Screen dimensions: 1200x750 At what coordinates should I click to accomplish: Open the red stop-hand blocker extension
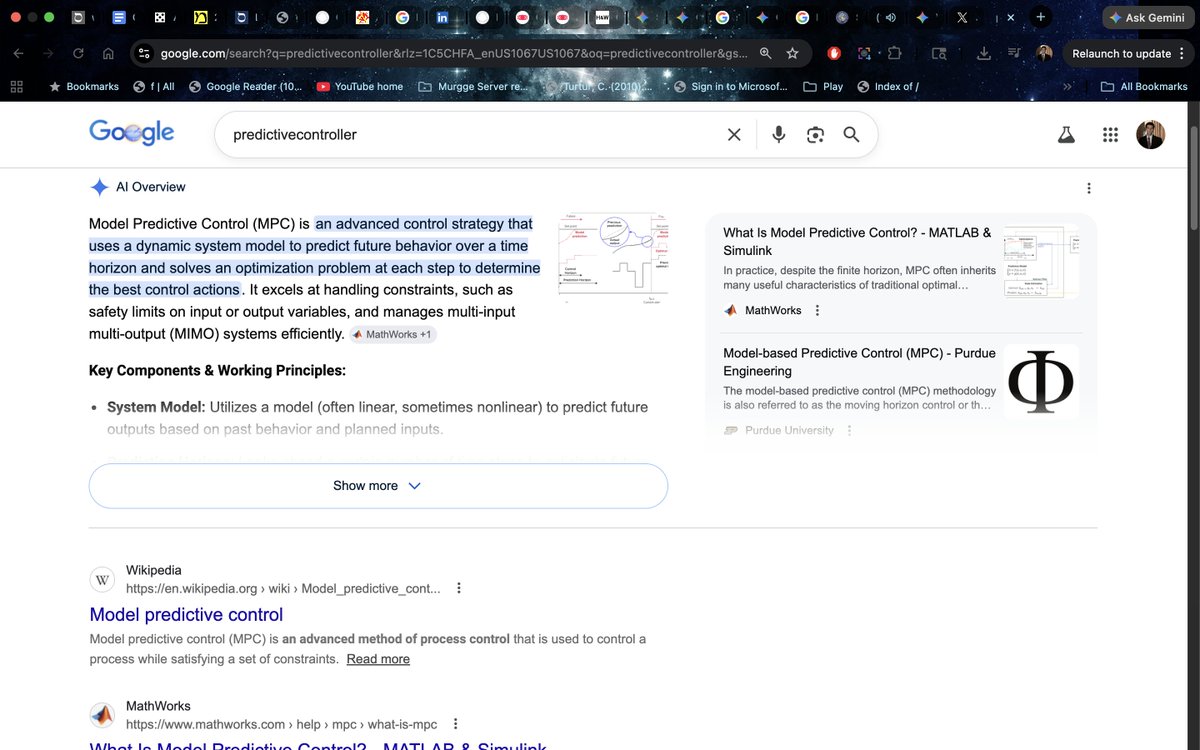click(834, 53)
